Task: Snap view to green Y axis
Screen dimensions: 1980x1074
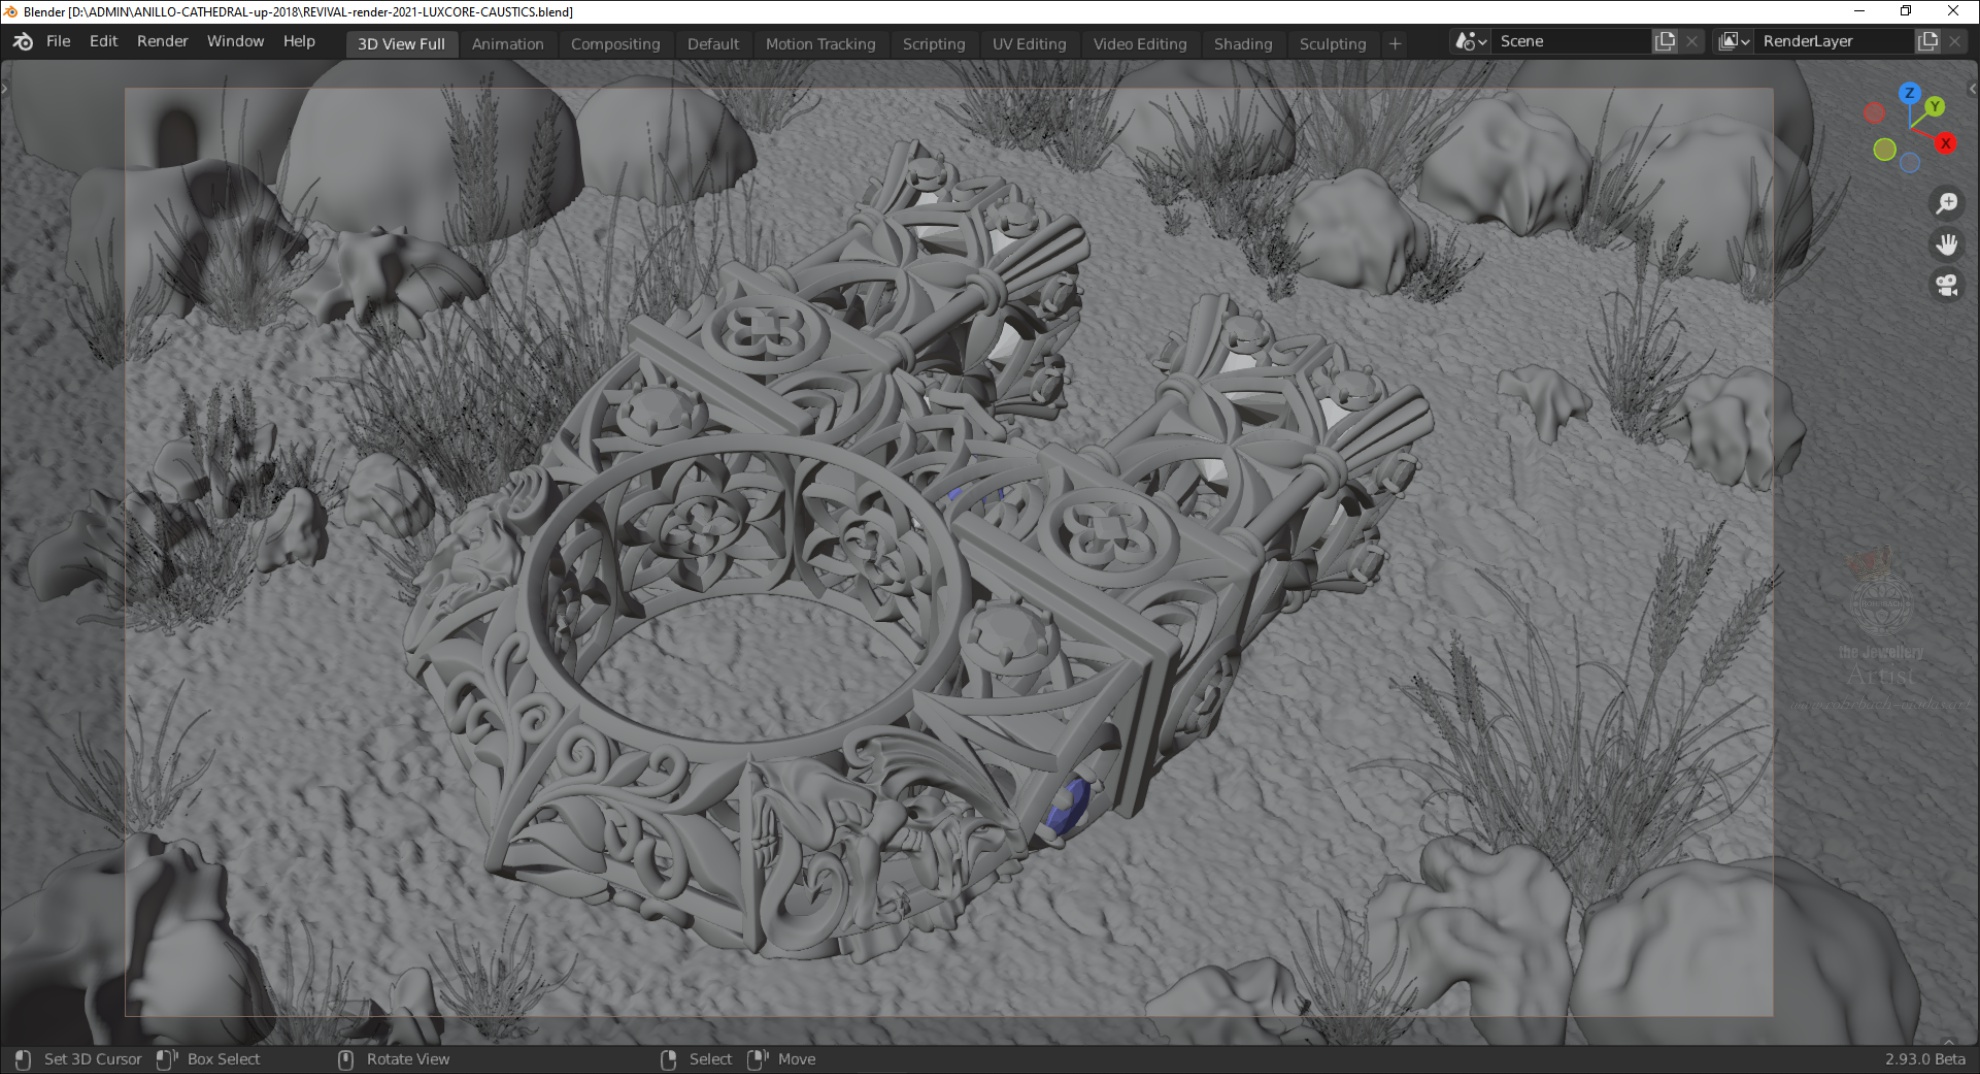Action: 1935,106
